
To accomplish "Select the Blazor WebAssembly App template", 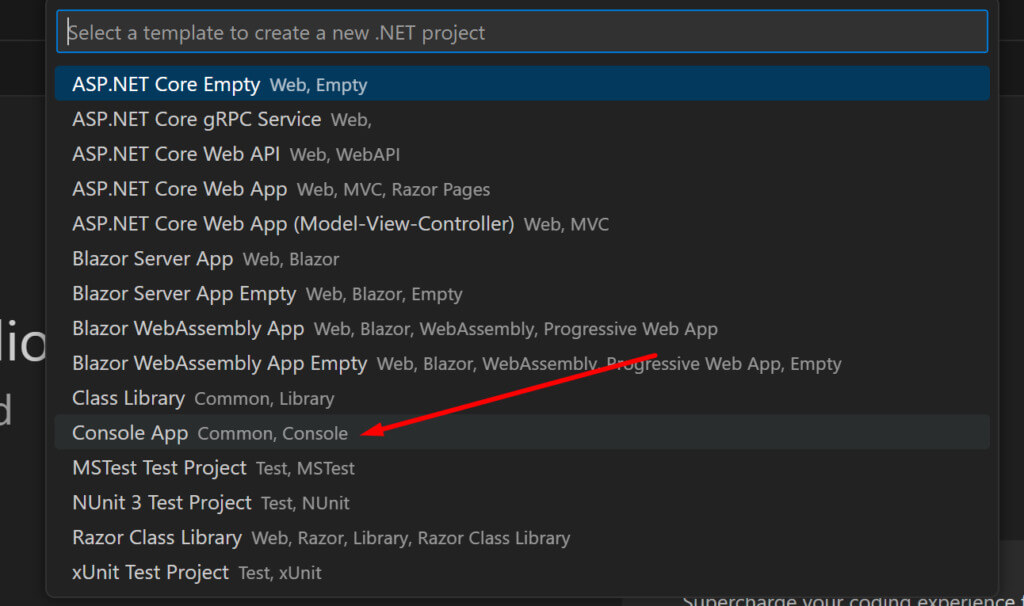I will pyautogui.click(x=188, y=328).
